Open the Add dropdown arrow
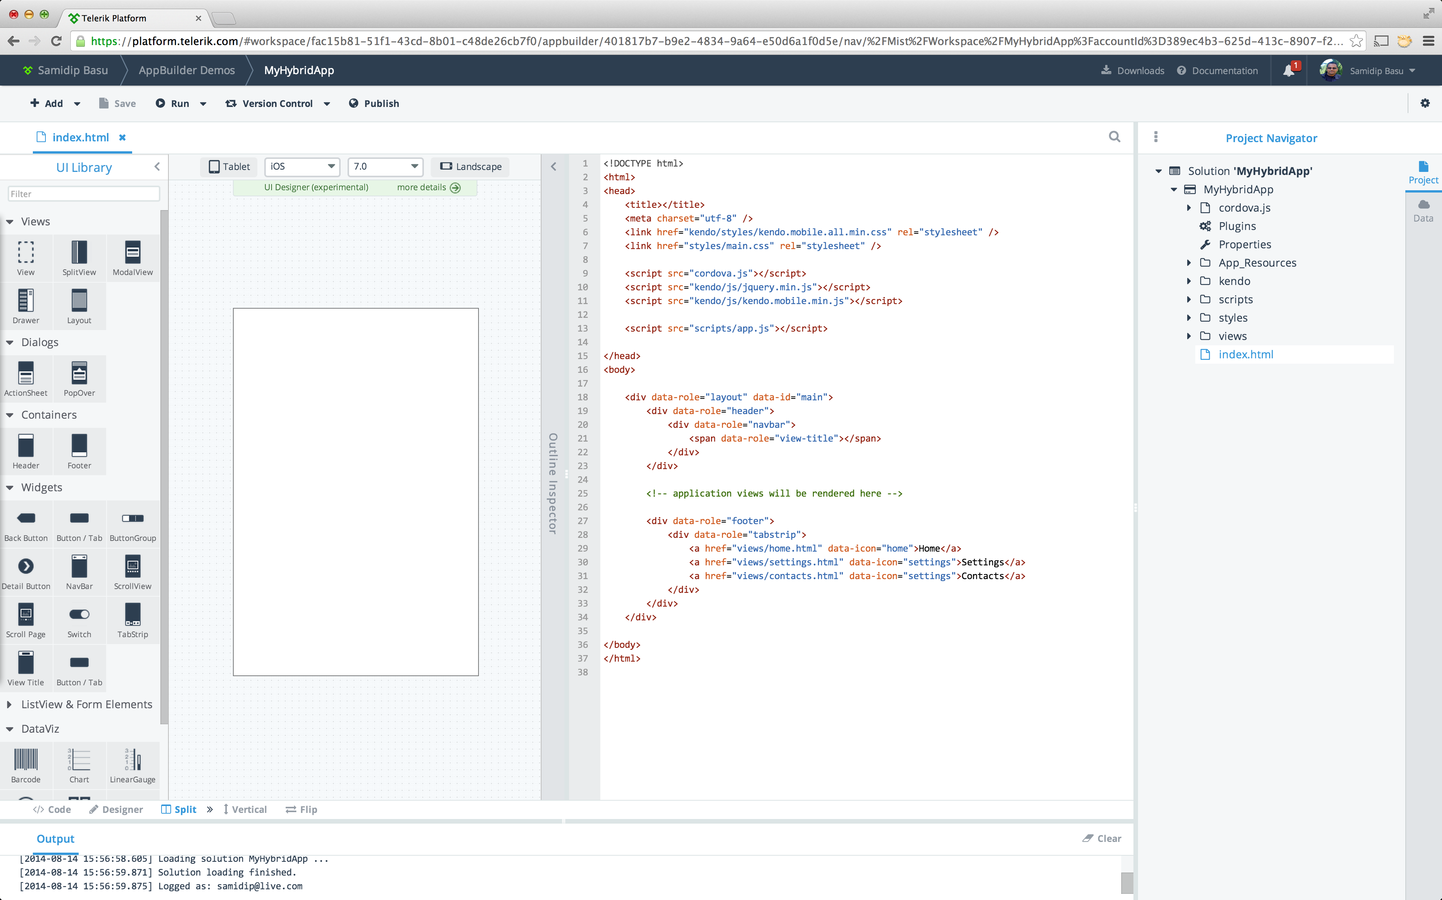 click(77, 104)
